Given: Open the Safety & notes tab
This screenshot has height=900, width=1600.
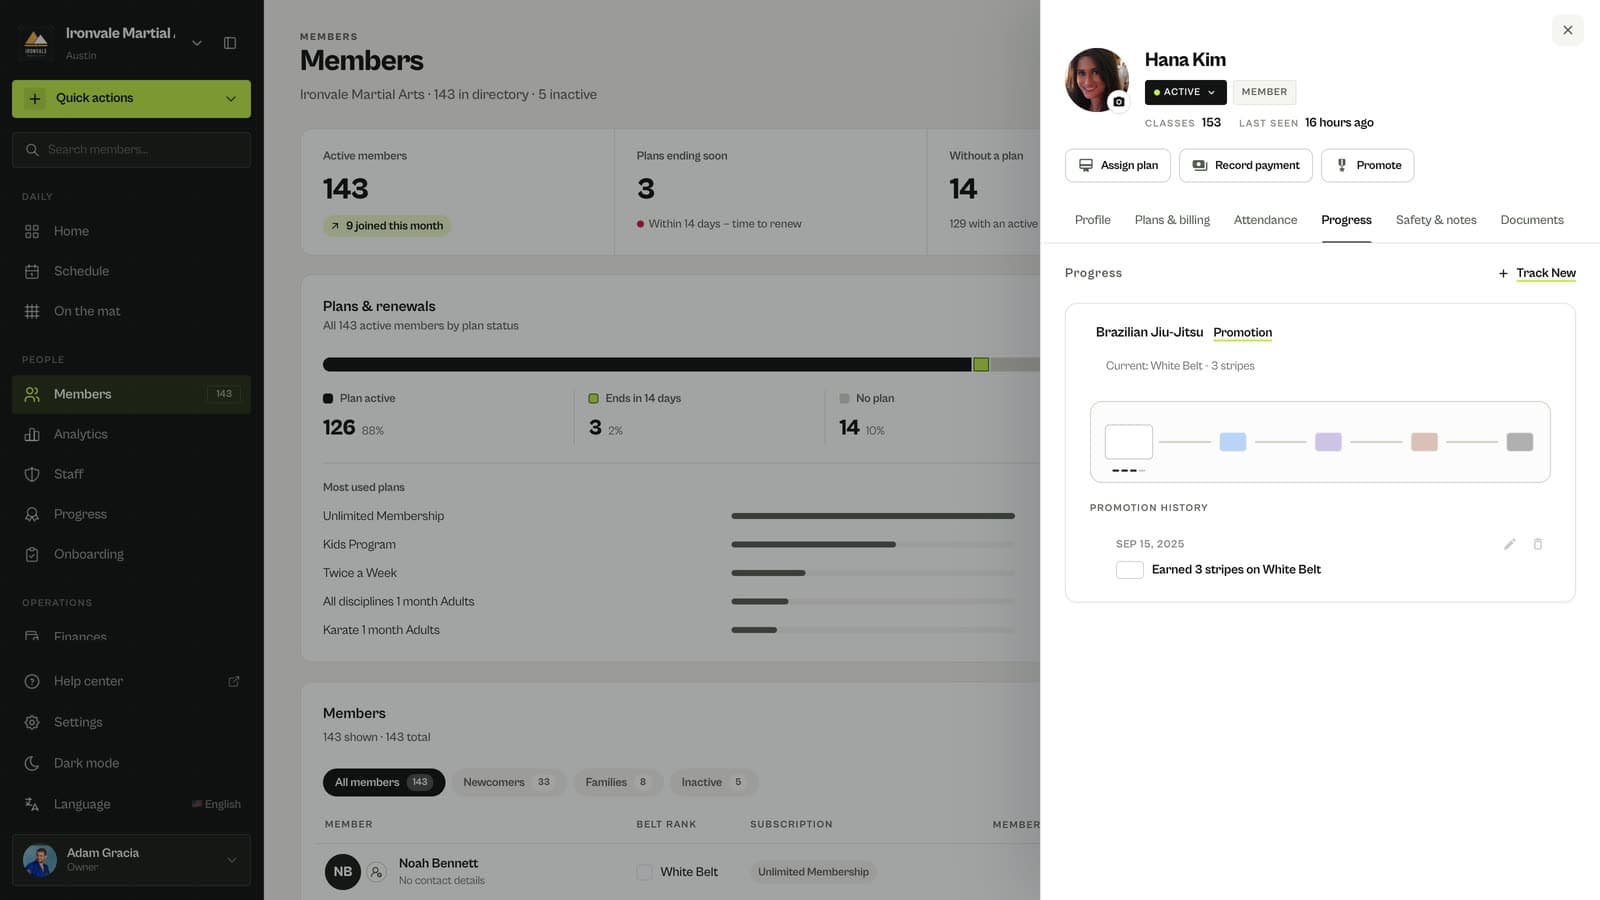Looking at the screenshot, I should point(1436,220).
